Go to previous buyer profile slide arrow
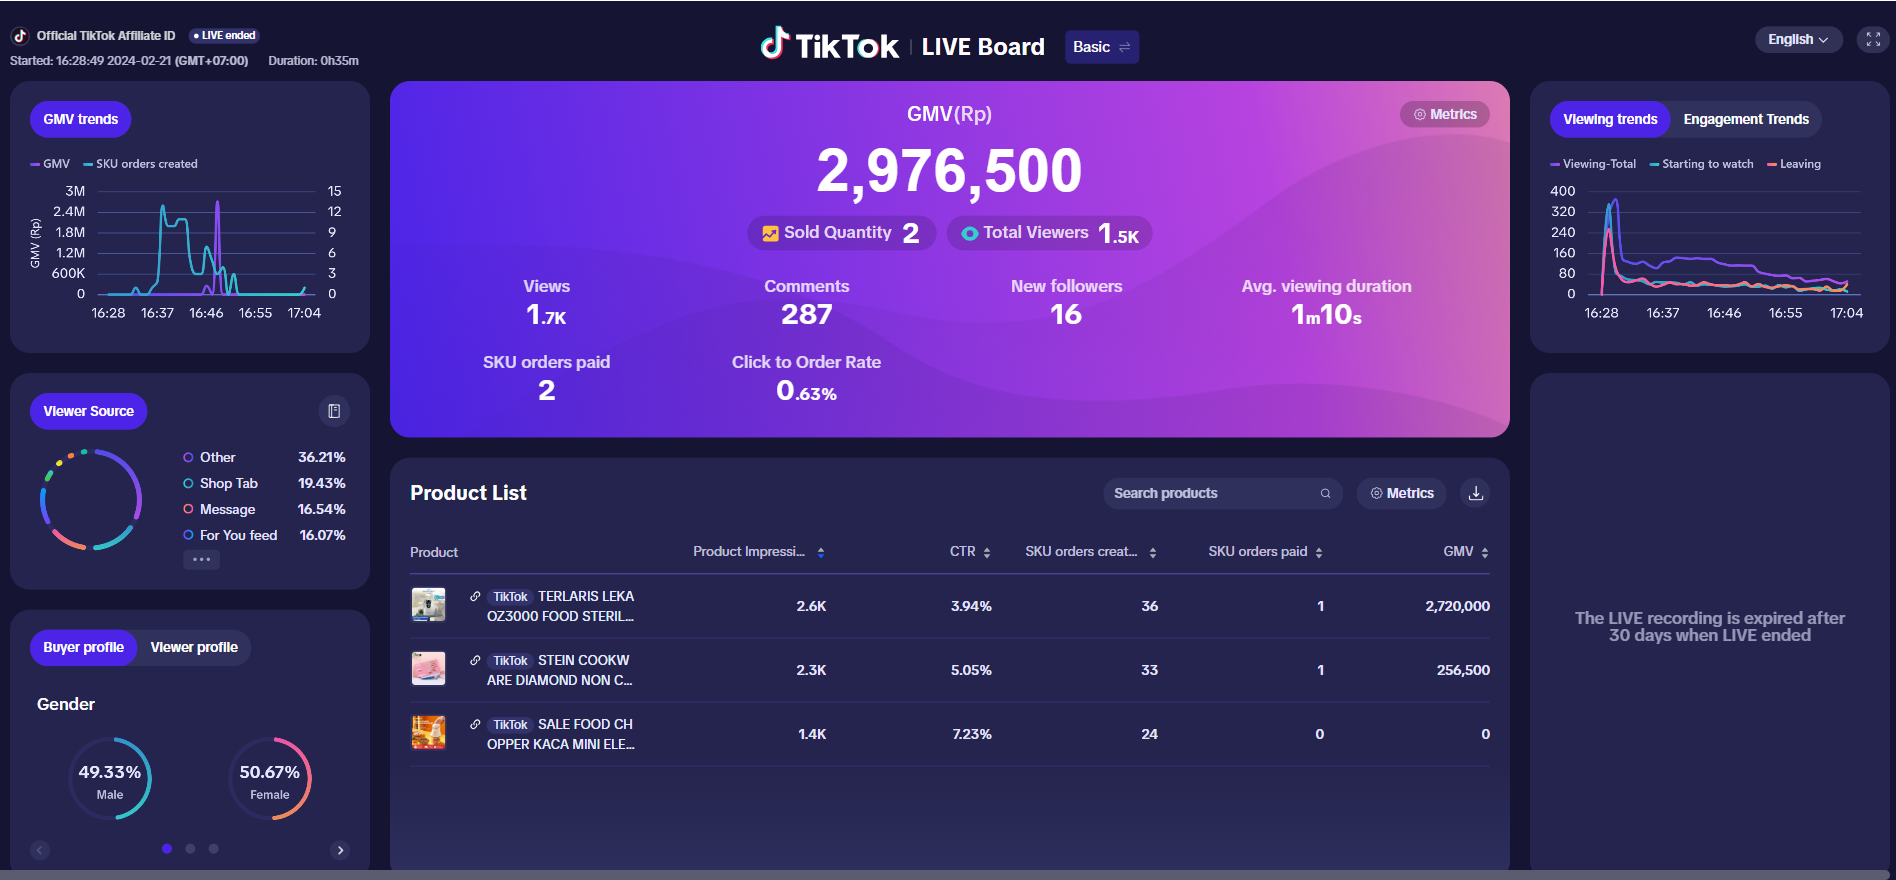Screen dimensions: 1896x880 [x=40, y=850]
